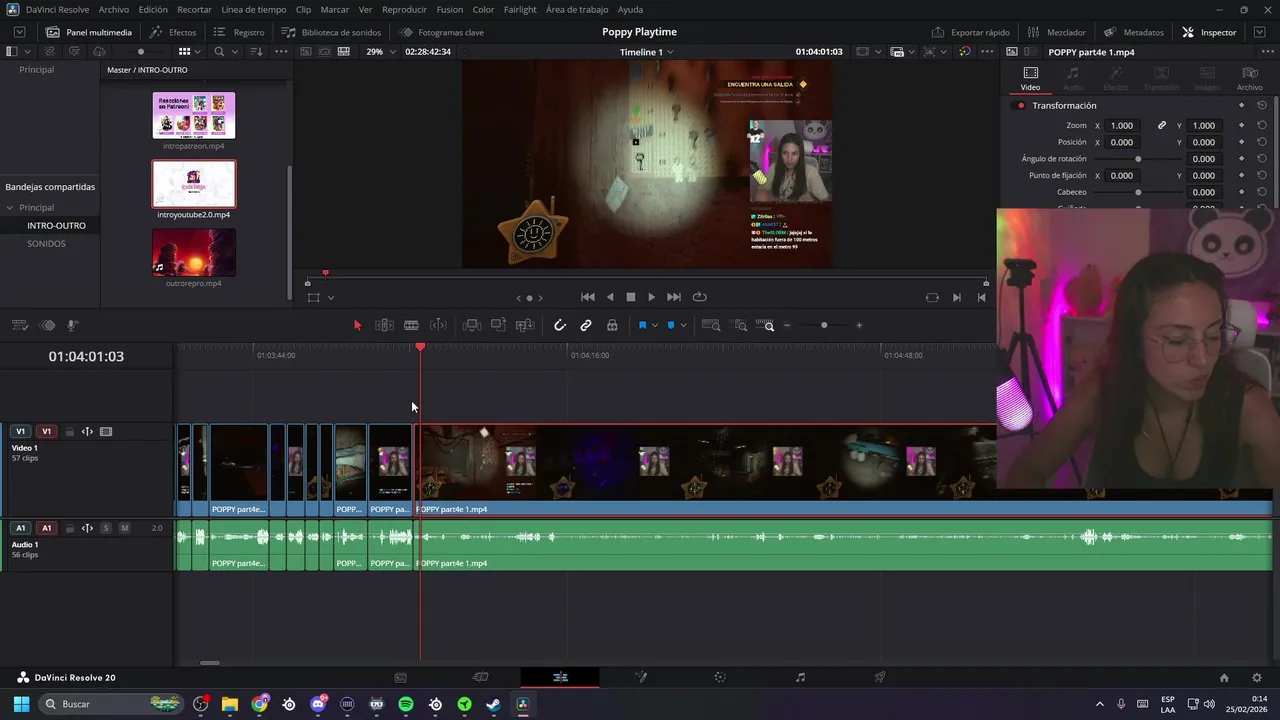Viewport: 1280px width, 720px height.
Task: Add a blue marker on the timeline
Action: (x=671, y=325)
